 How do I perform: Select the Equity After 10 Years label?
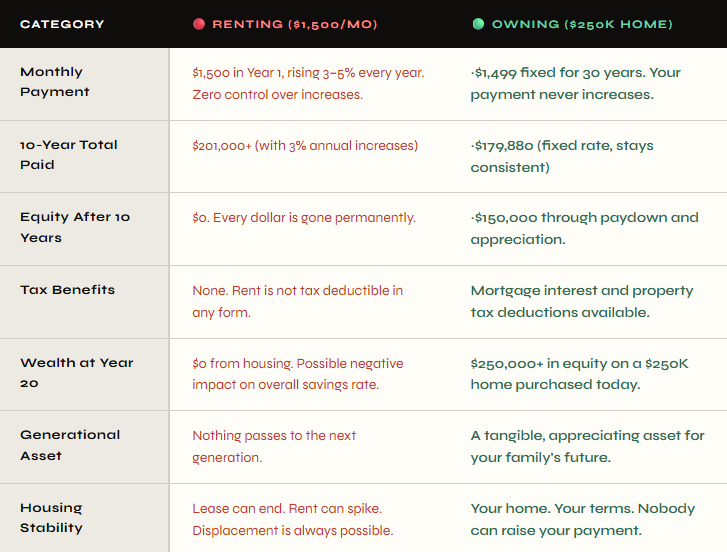[x=74, y=227]
